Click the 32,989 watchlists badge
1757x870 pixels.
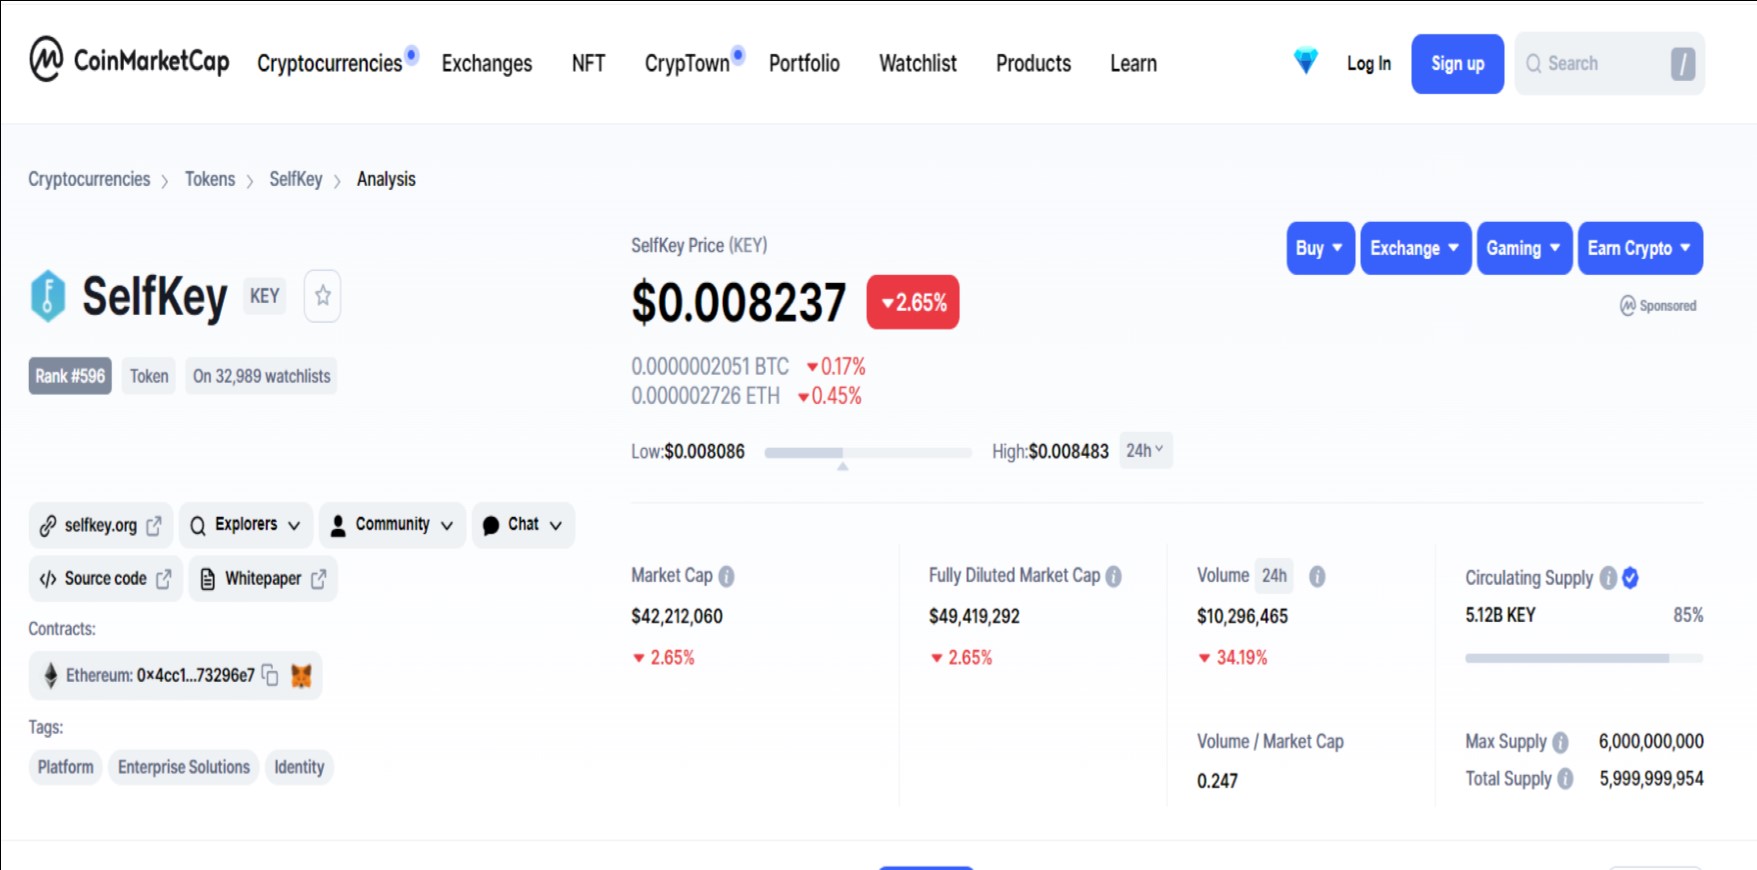261,376
